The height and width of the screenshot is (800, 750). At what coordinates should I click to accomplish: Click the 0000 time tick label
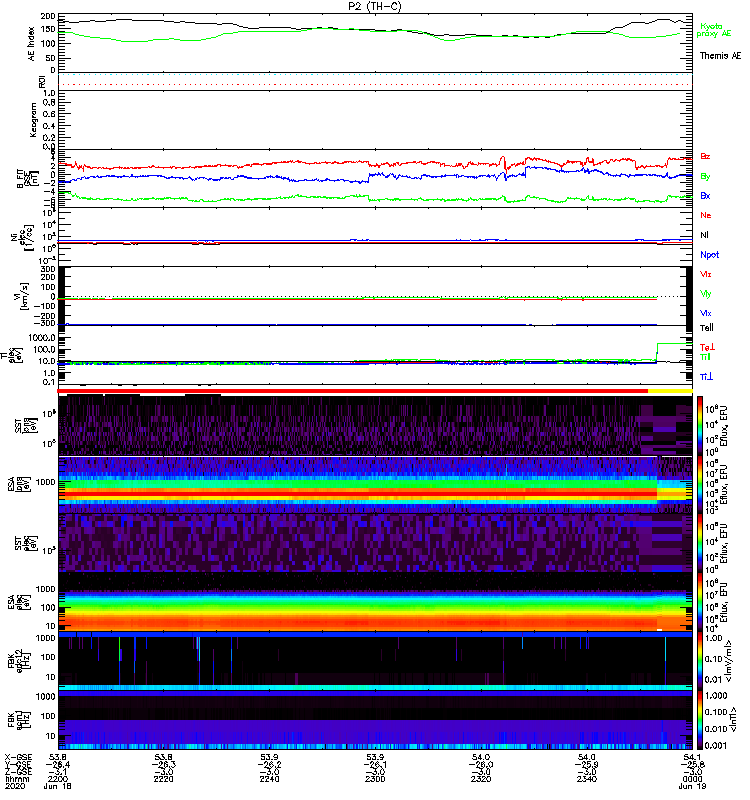coord(692,779)
